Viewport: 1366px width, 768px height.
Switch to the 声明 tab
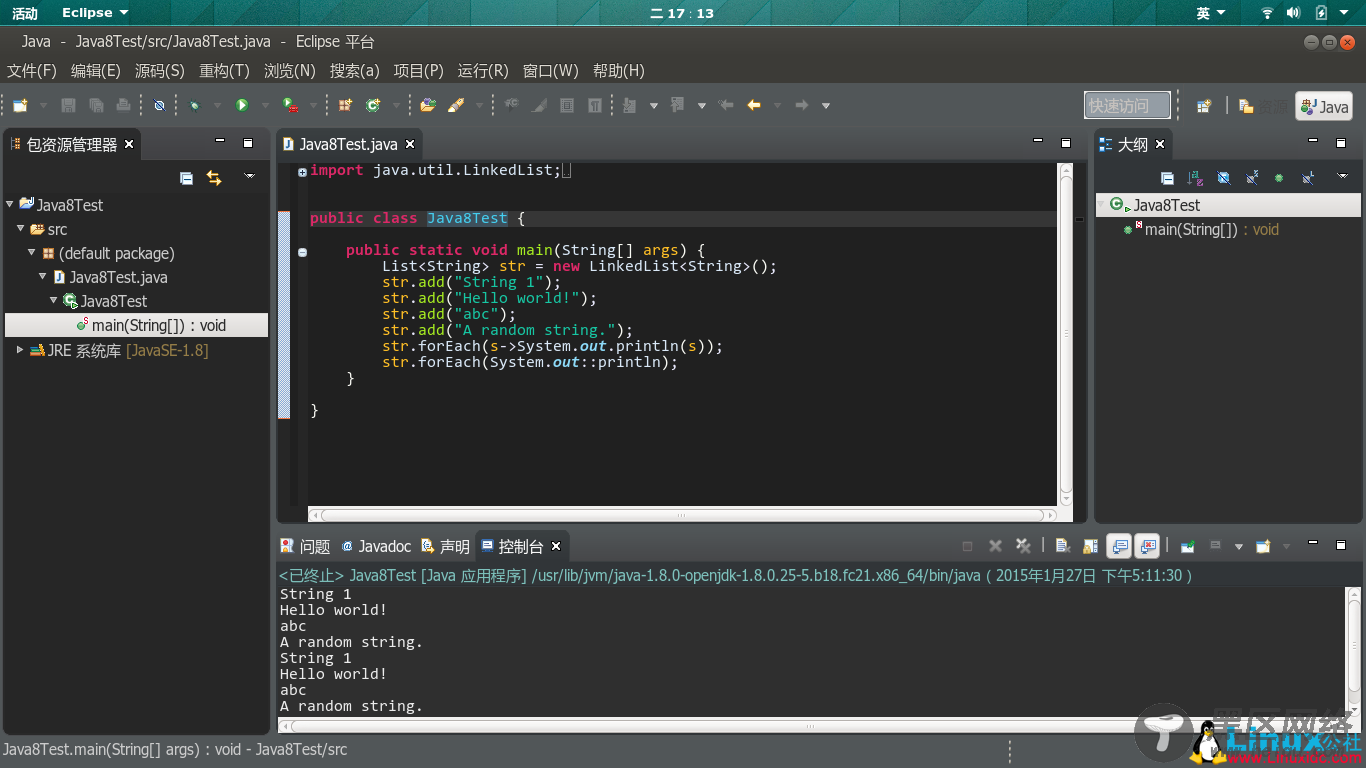coord(446,546)
